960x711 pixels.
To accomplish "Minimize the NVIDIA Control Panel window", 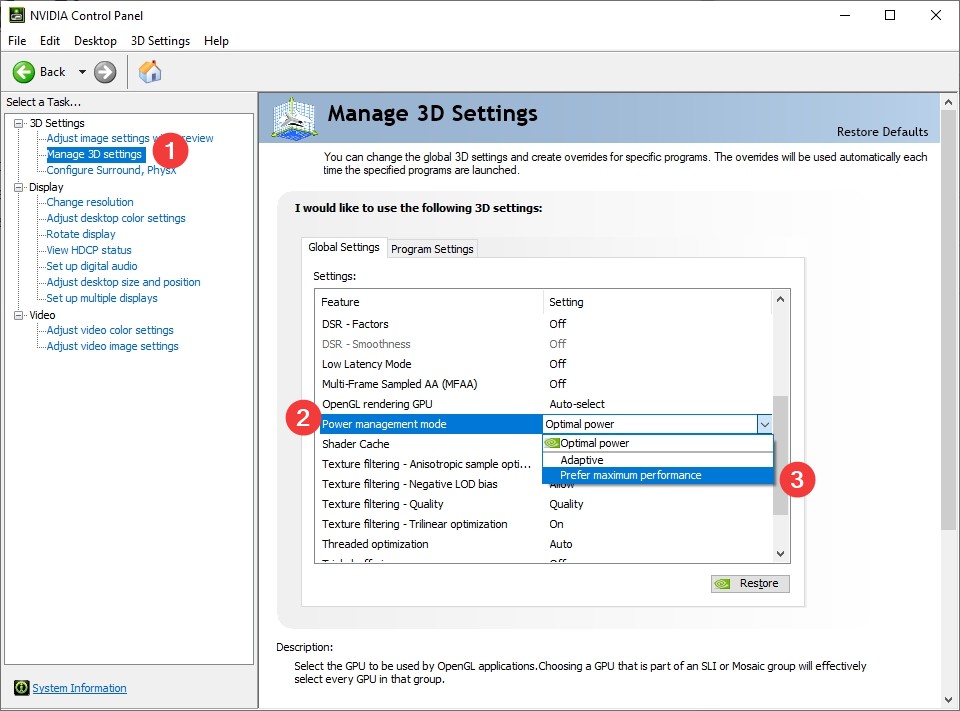I will click(x=846, y=15).
